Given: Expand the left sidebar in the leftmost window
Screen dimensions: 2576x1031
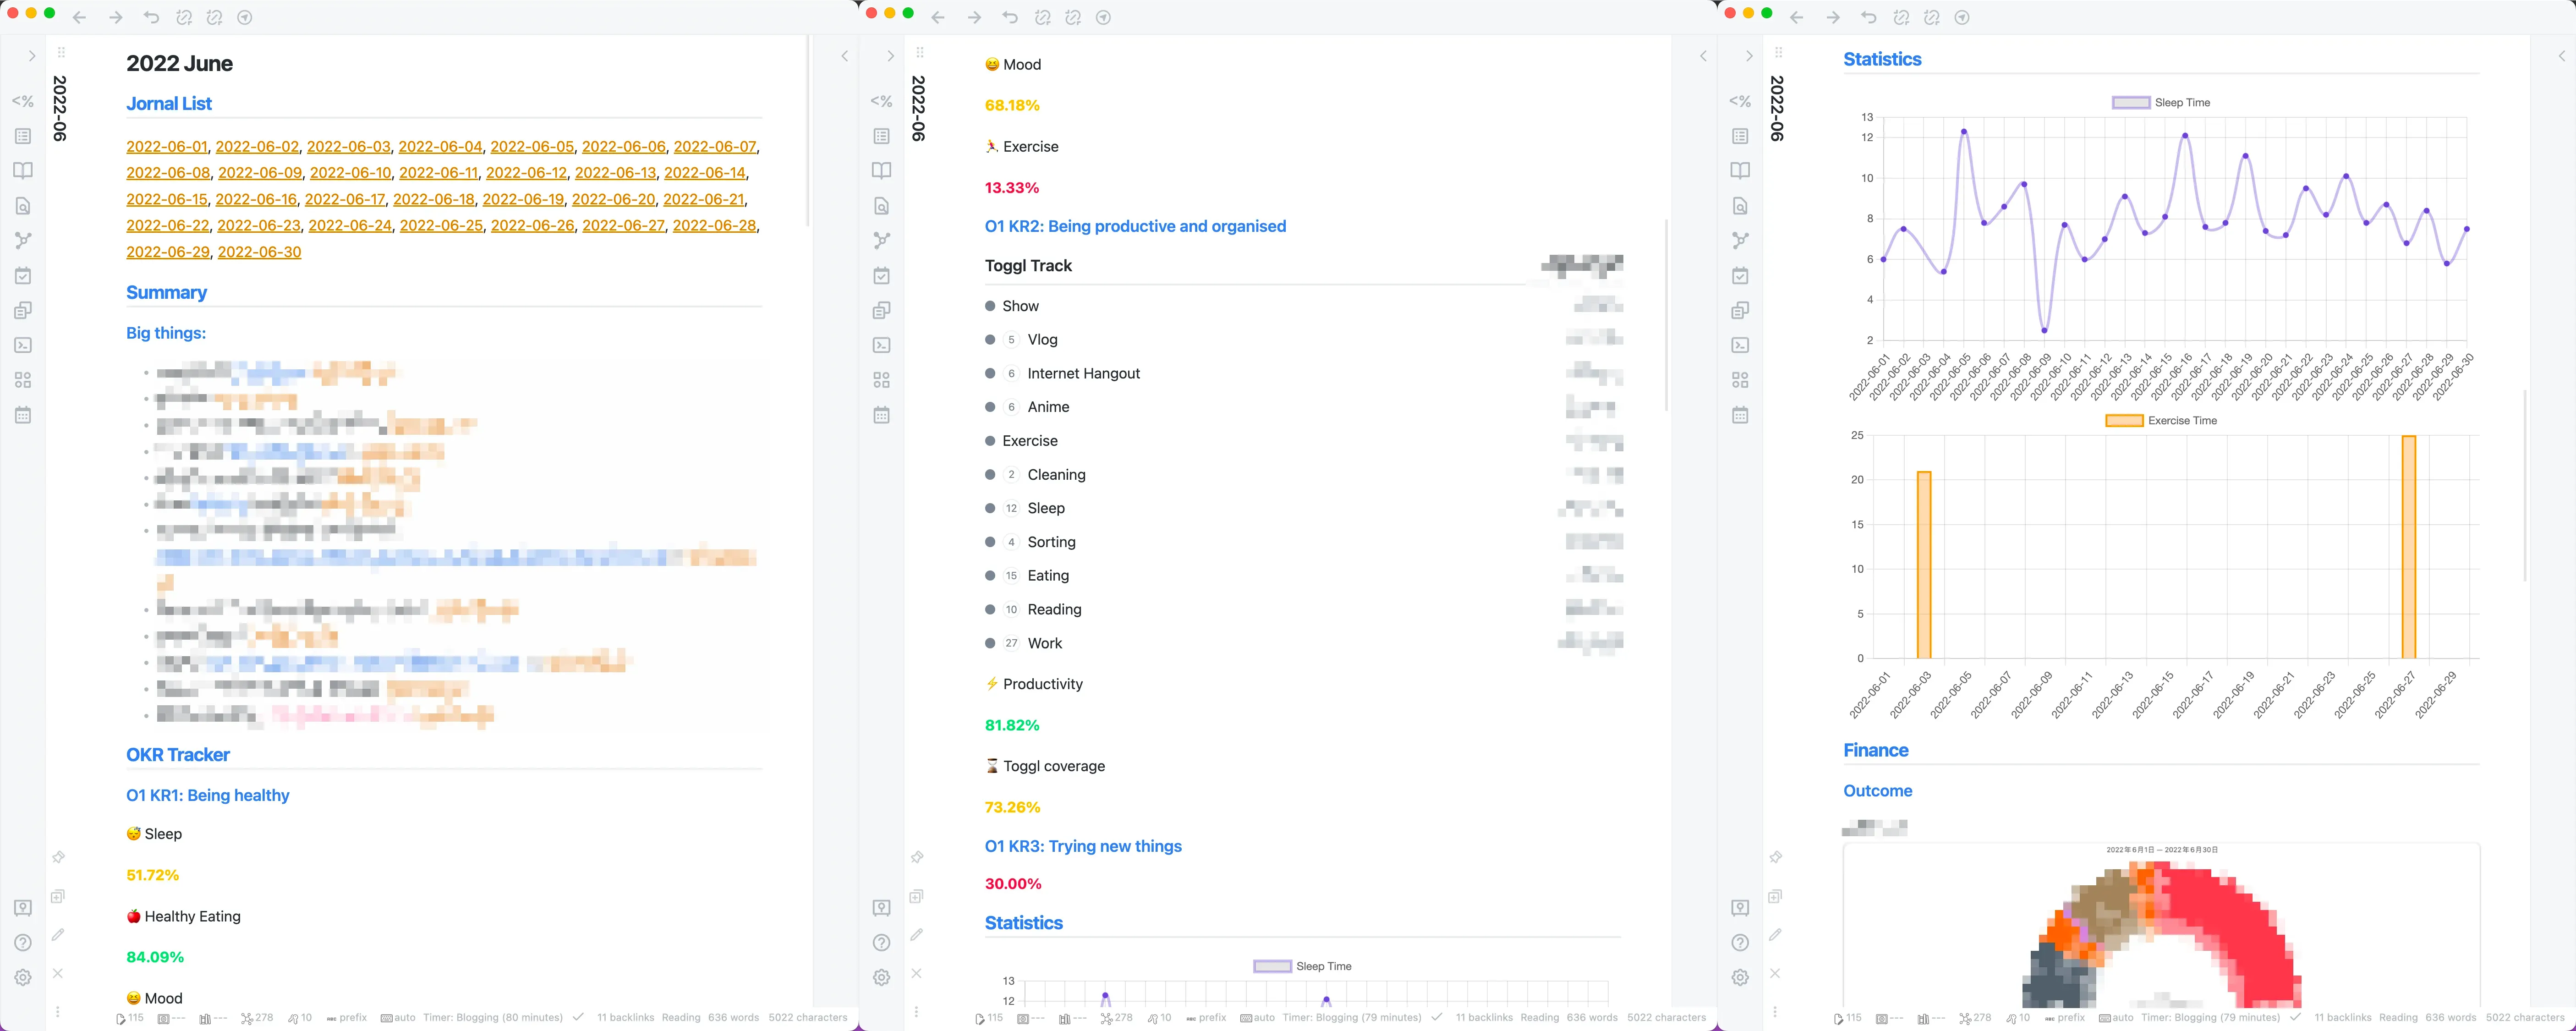Looking at the screenshot, I should click(32, 56).
